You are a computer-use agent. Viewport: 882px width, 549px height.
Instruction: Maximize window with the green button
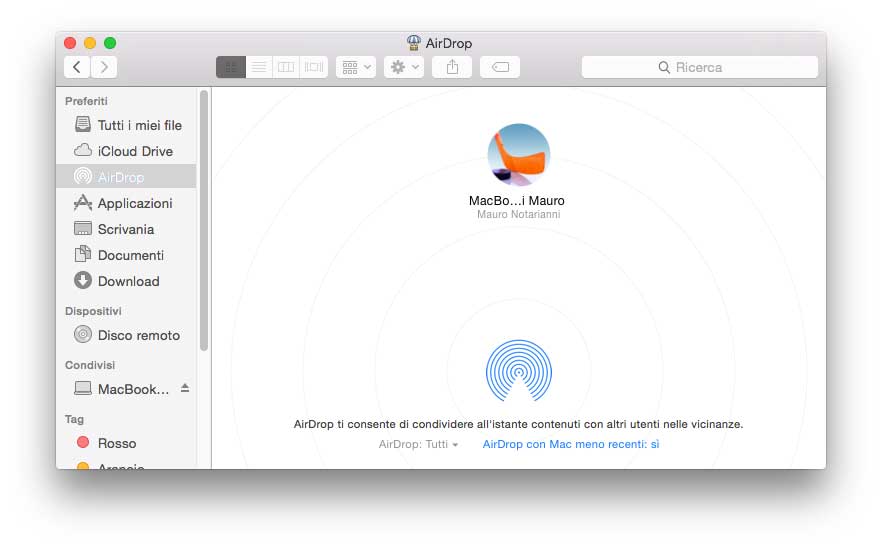point(110,43)
